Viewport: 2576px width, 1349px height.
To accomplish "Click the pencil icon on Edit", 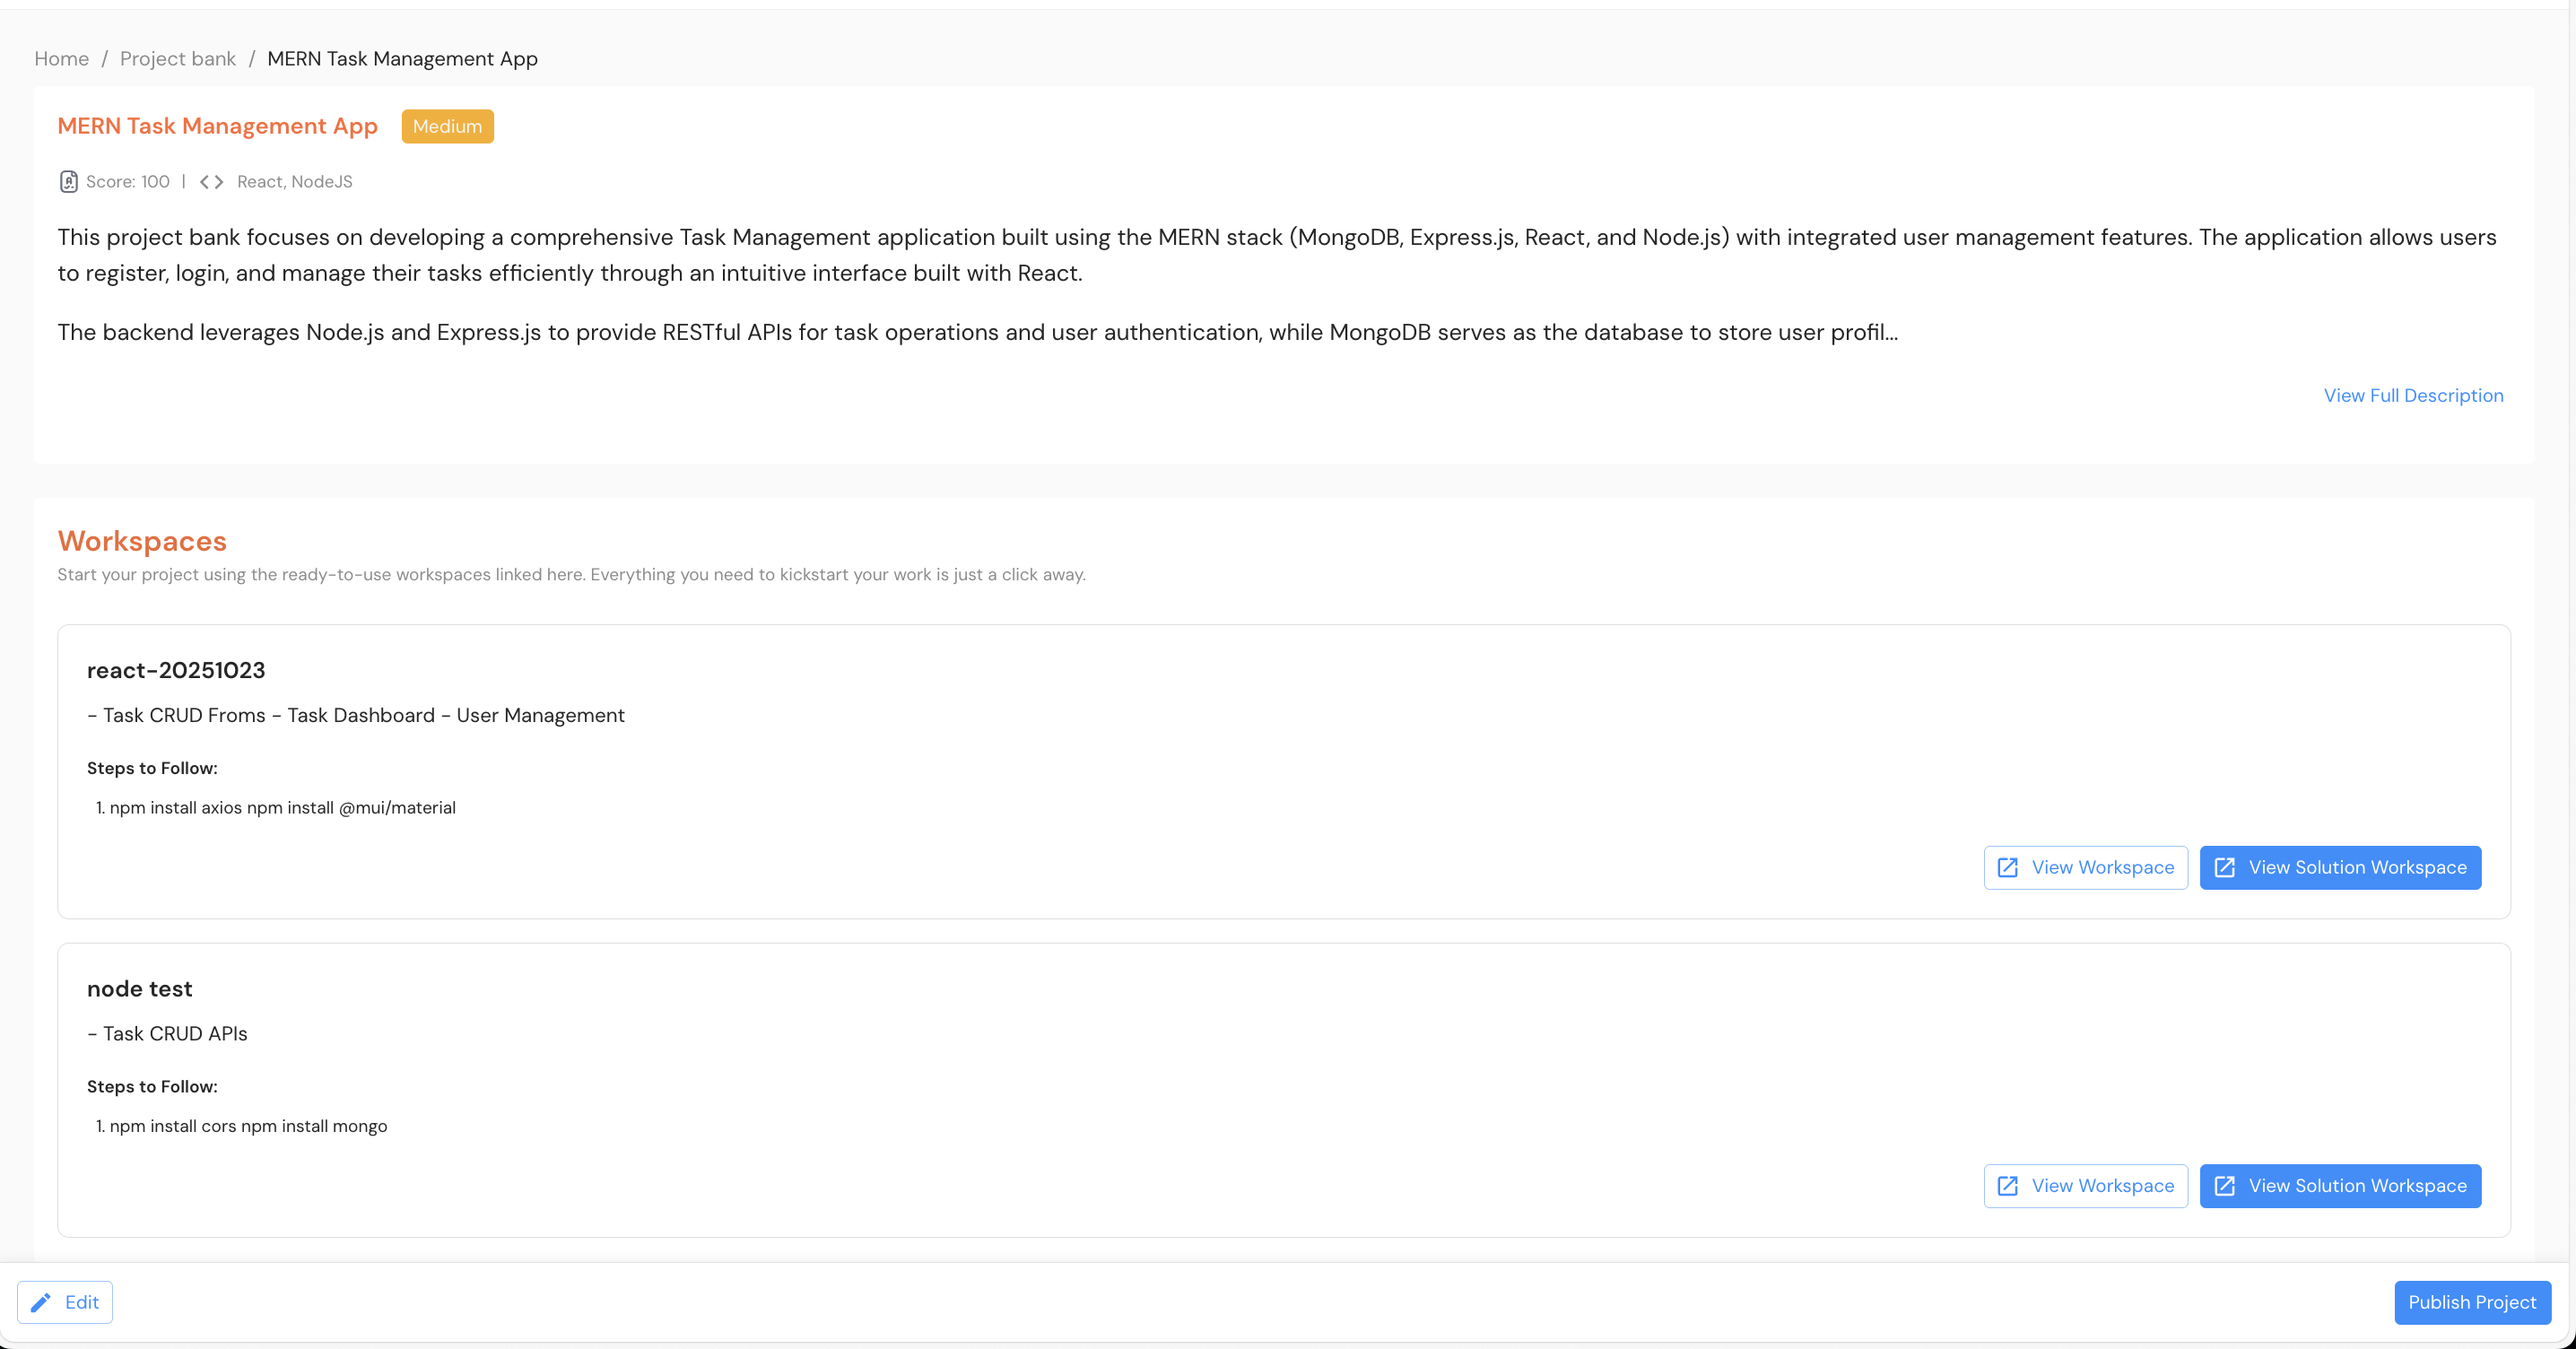I will pyautogui.click(x=41, y=1301).
